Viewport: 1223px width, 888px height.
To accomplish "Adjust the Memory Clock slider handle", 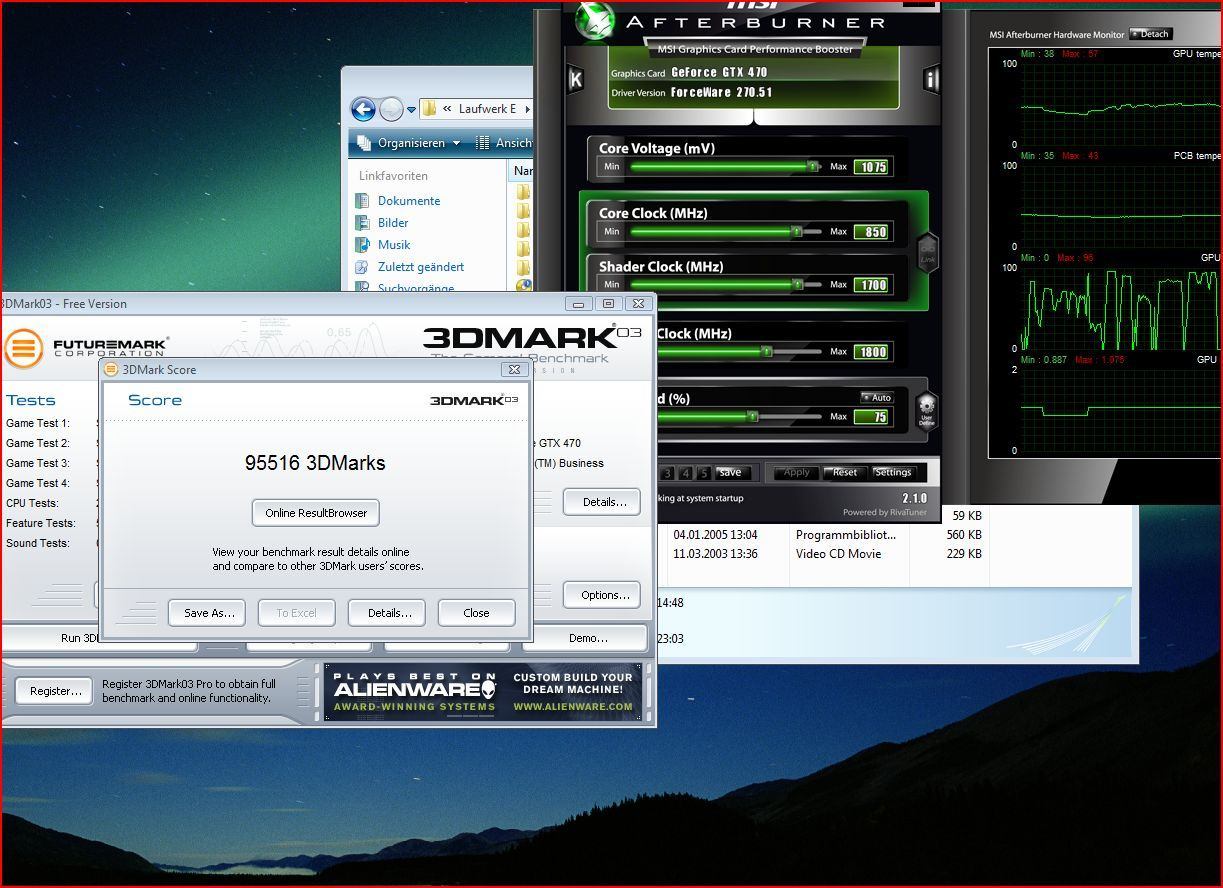I will pyautogui.click(x=767, y=351).
